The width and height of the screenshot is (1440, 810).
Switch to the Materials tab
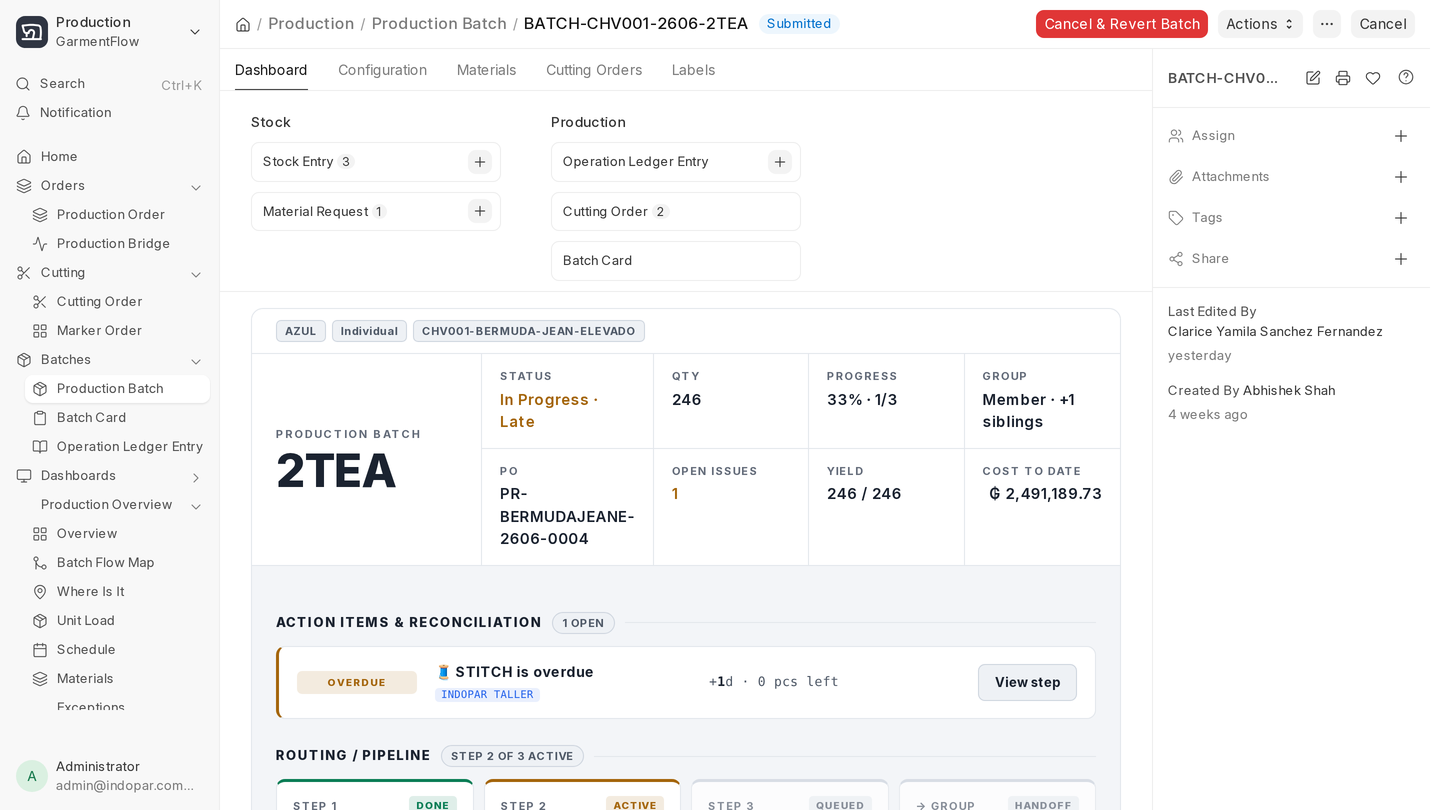pos(486,70)
